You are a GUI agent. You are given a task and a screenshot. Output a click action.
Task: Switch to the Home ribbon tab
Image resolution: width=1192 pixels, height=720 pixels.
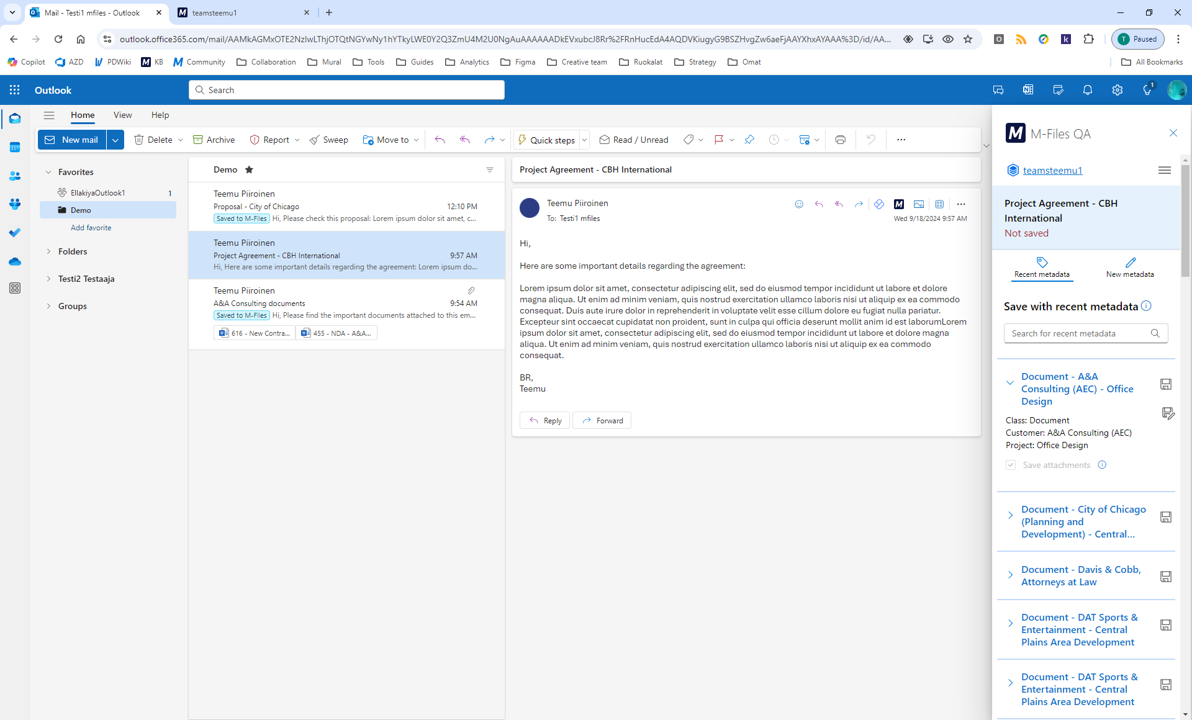click(x=83, y=116)
